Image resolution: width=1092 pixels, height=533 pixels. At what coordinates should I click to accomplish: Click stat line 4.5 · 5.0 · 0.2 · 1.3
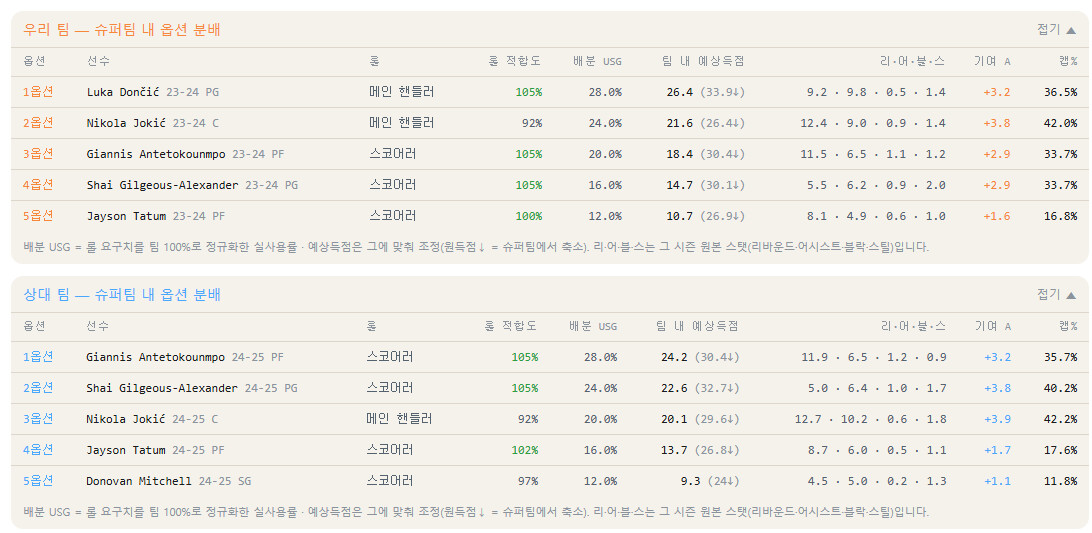(877, 481)
